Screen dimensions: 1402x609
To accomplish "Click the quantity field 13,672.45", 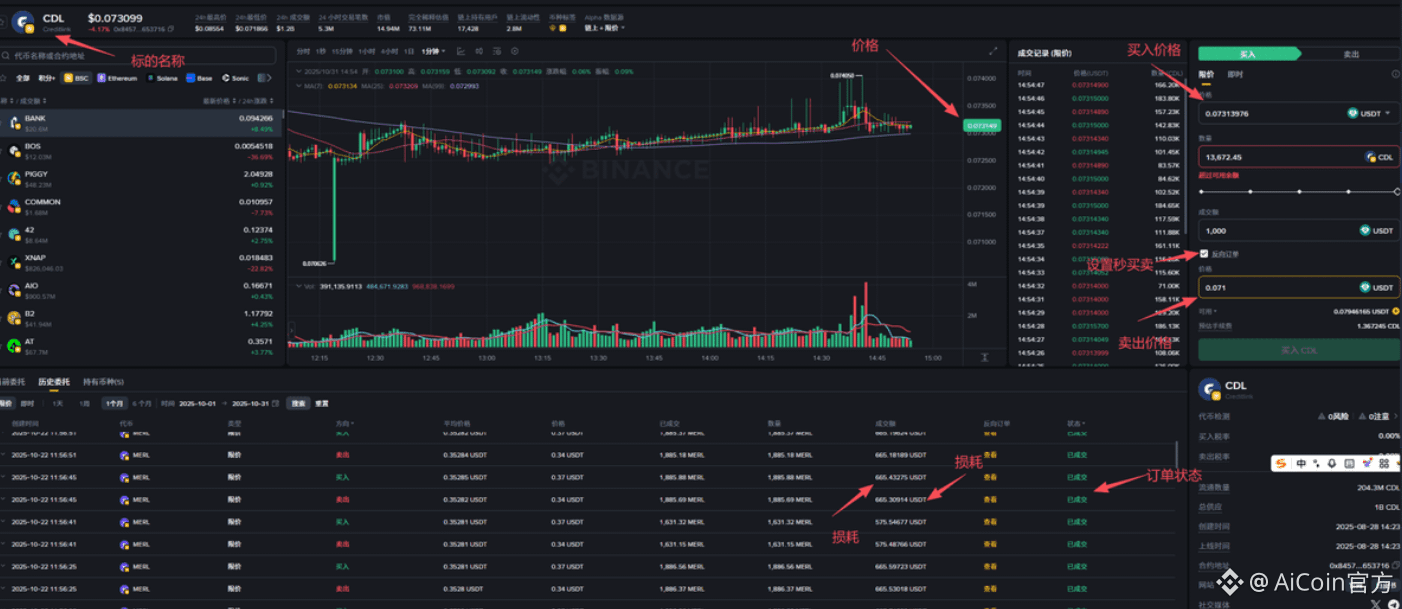I will click(x=1299, y=157).
